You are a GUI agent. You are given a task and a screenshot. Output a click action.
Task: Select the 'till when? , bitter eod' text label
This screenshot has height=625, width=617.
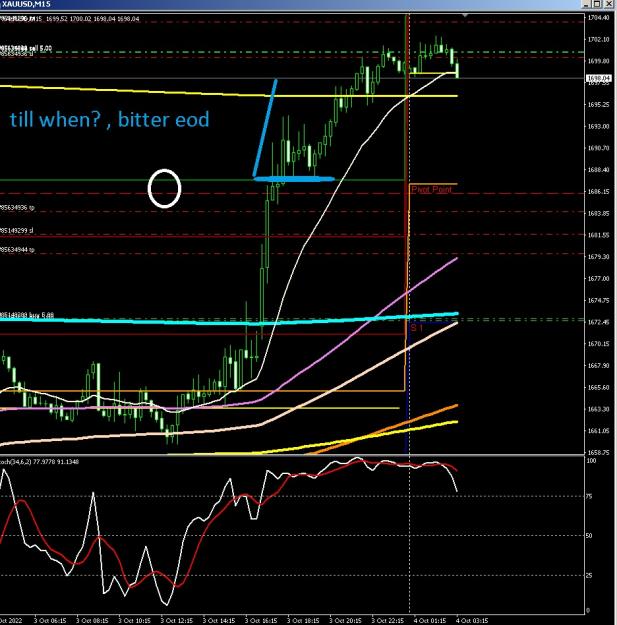tap(110, 120)
